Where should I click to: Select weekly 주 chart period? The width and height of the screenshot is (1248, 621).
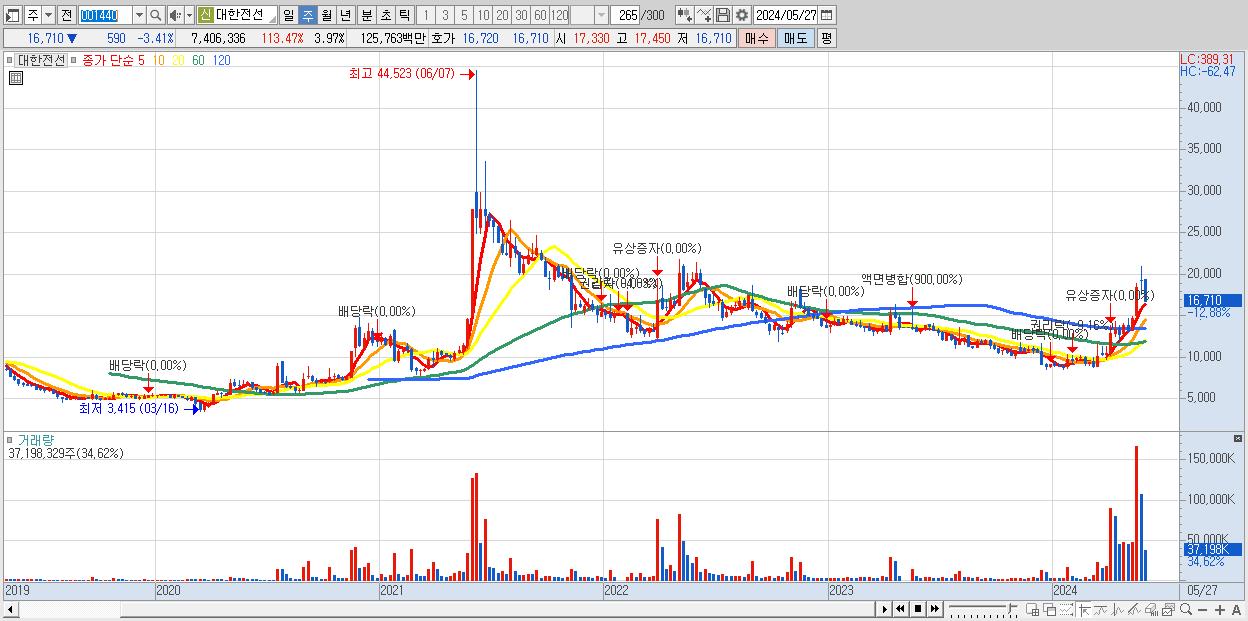coord(307,15)
